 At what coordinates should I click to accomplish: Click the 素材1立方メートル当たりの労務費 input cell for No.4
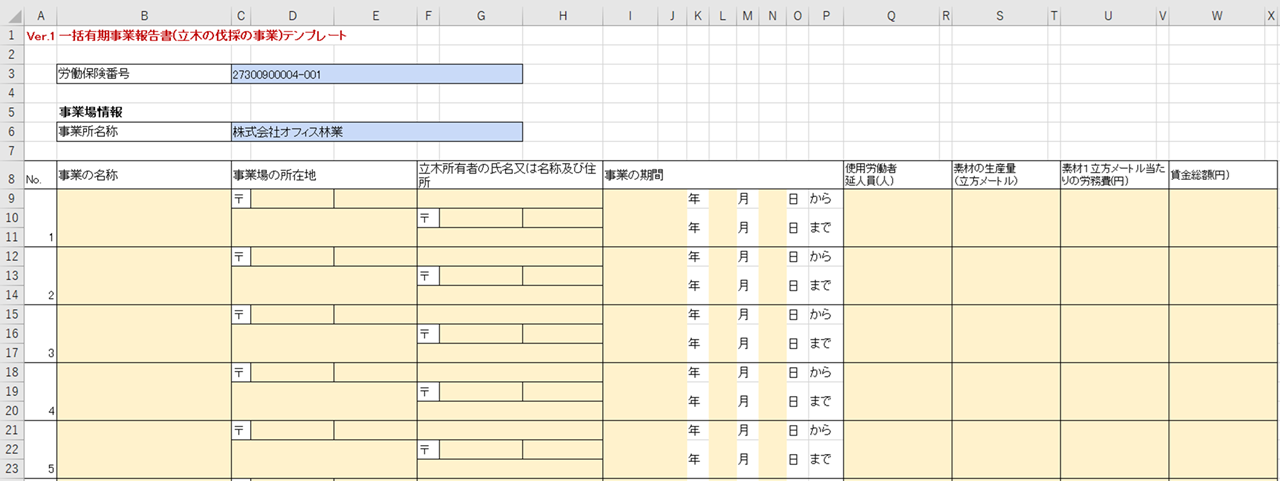pos(1114,391)
